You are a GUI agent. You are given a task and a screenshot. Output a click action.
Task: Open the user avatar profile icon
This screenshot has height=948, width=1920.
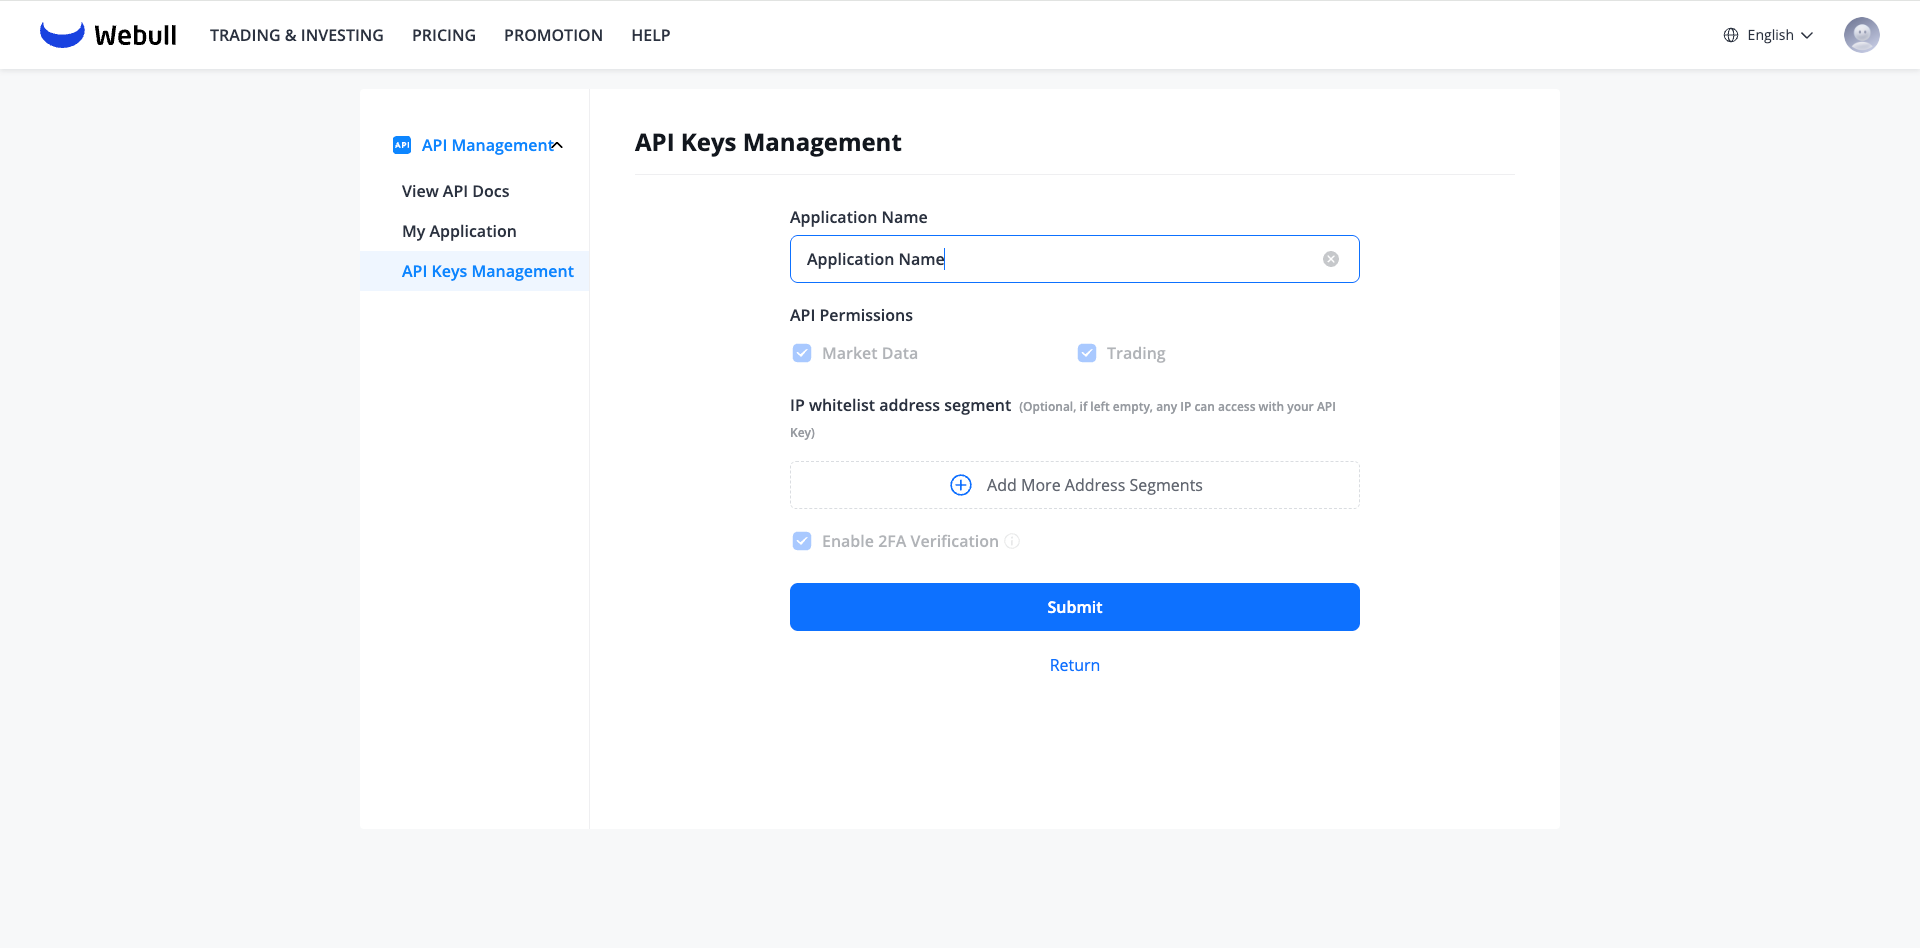(1861, 35)
